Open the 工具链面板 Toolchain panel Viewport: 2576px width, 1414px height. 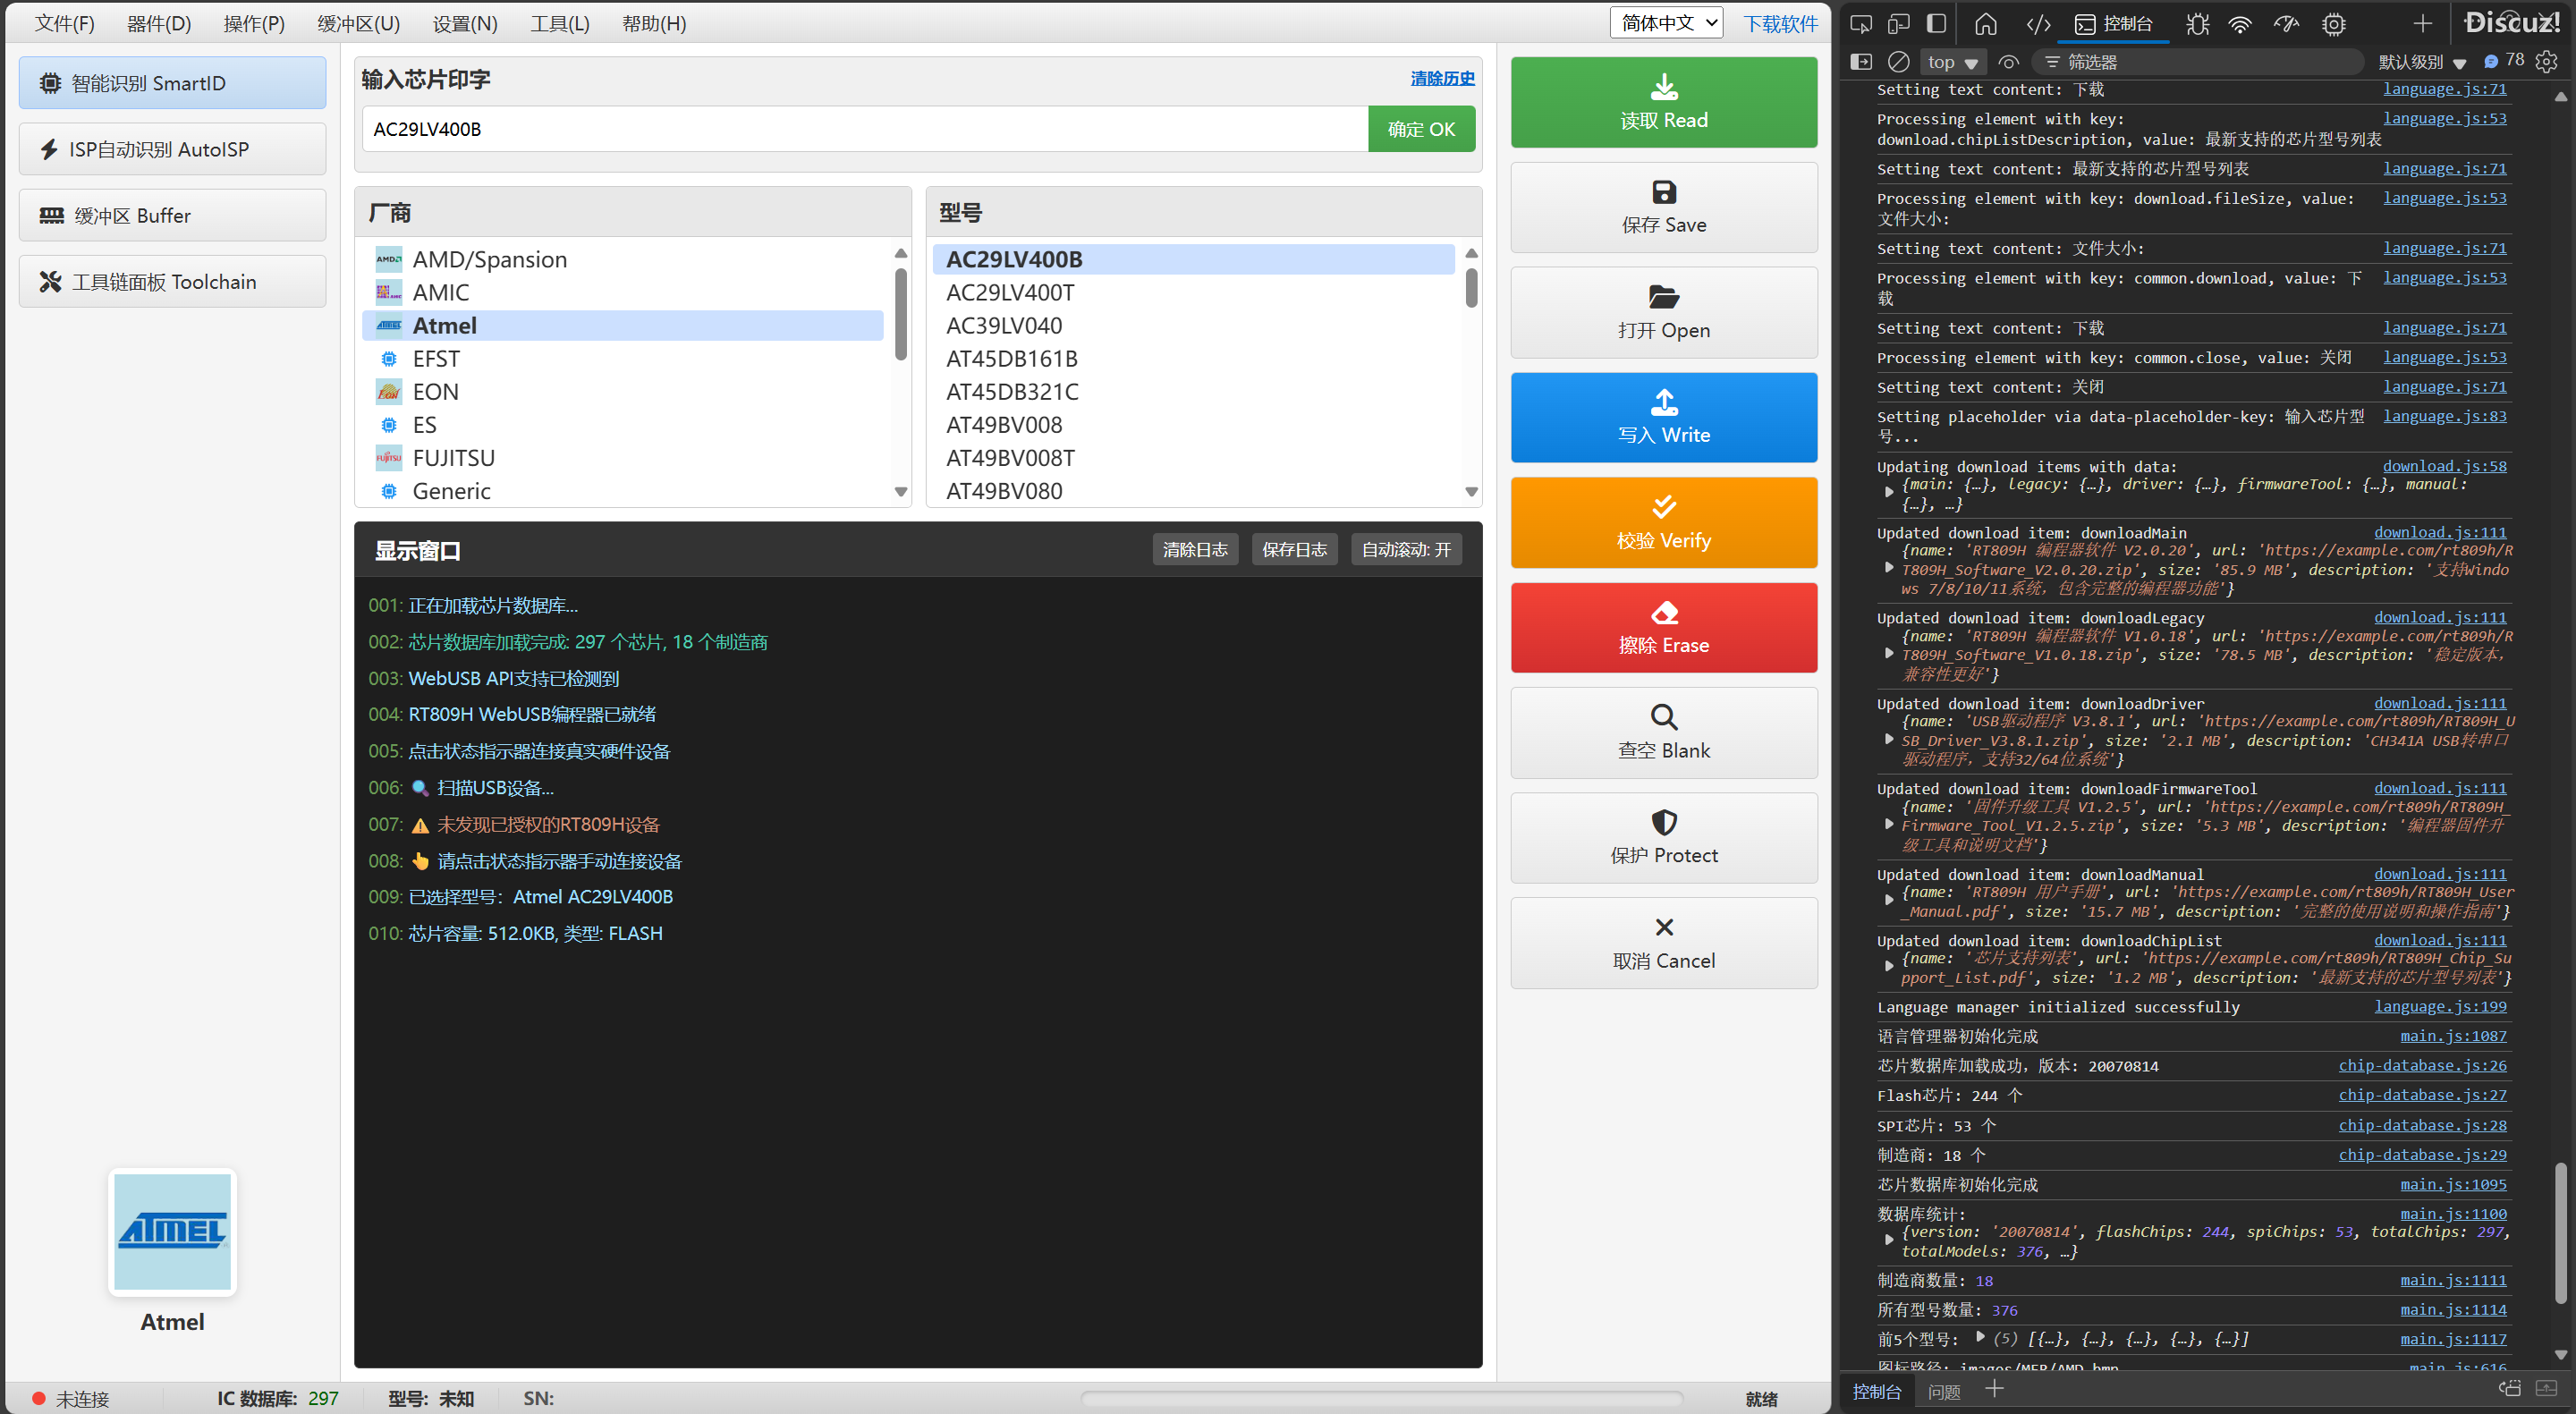pos(172,282)
